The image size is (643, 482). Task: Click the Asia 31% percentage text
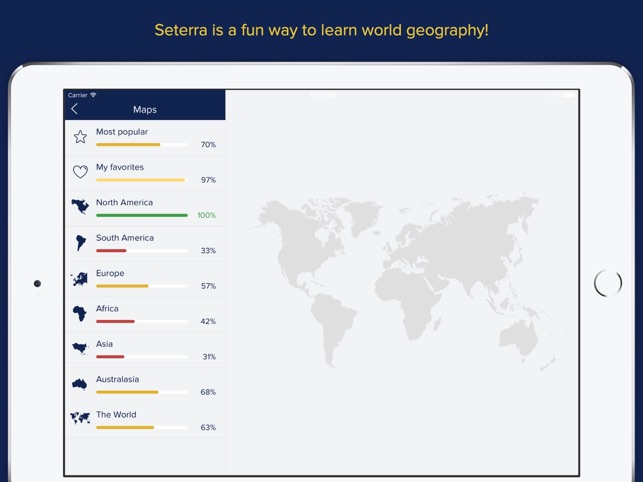[x=208, y=357]
